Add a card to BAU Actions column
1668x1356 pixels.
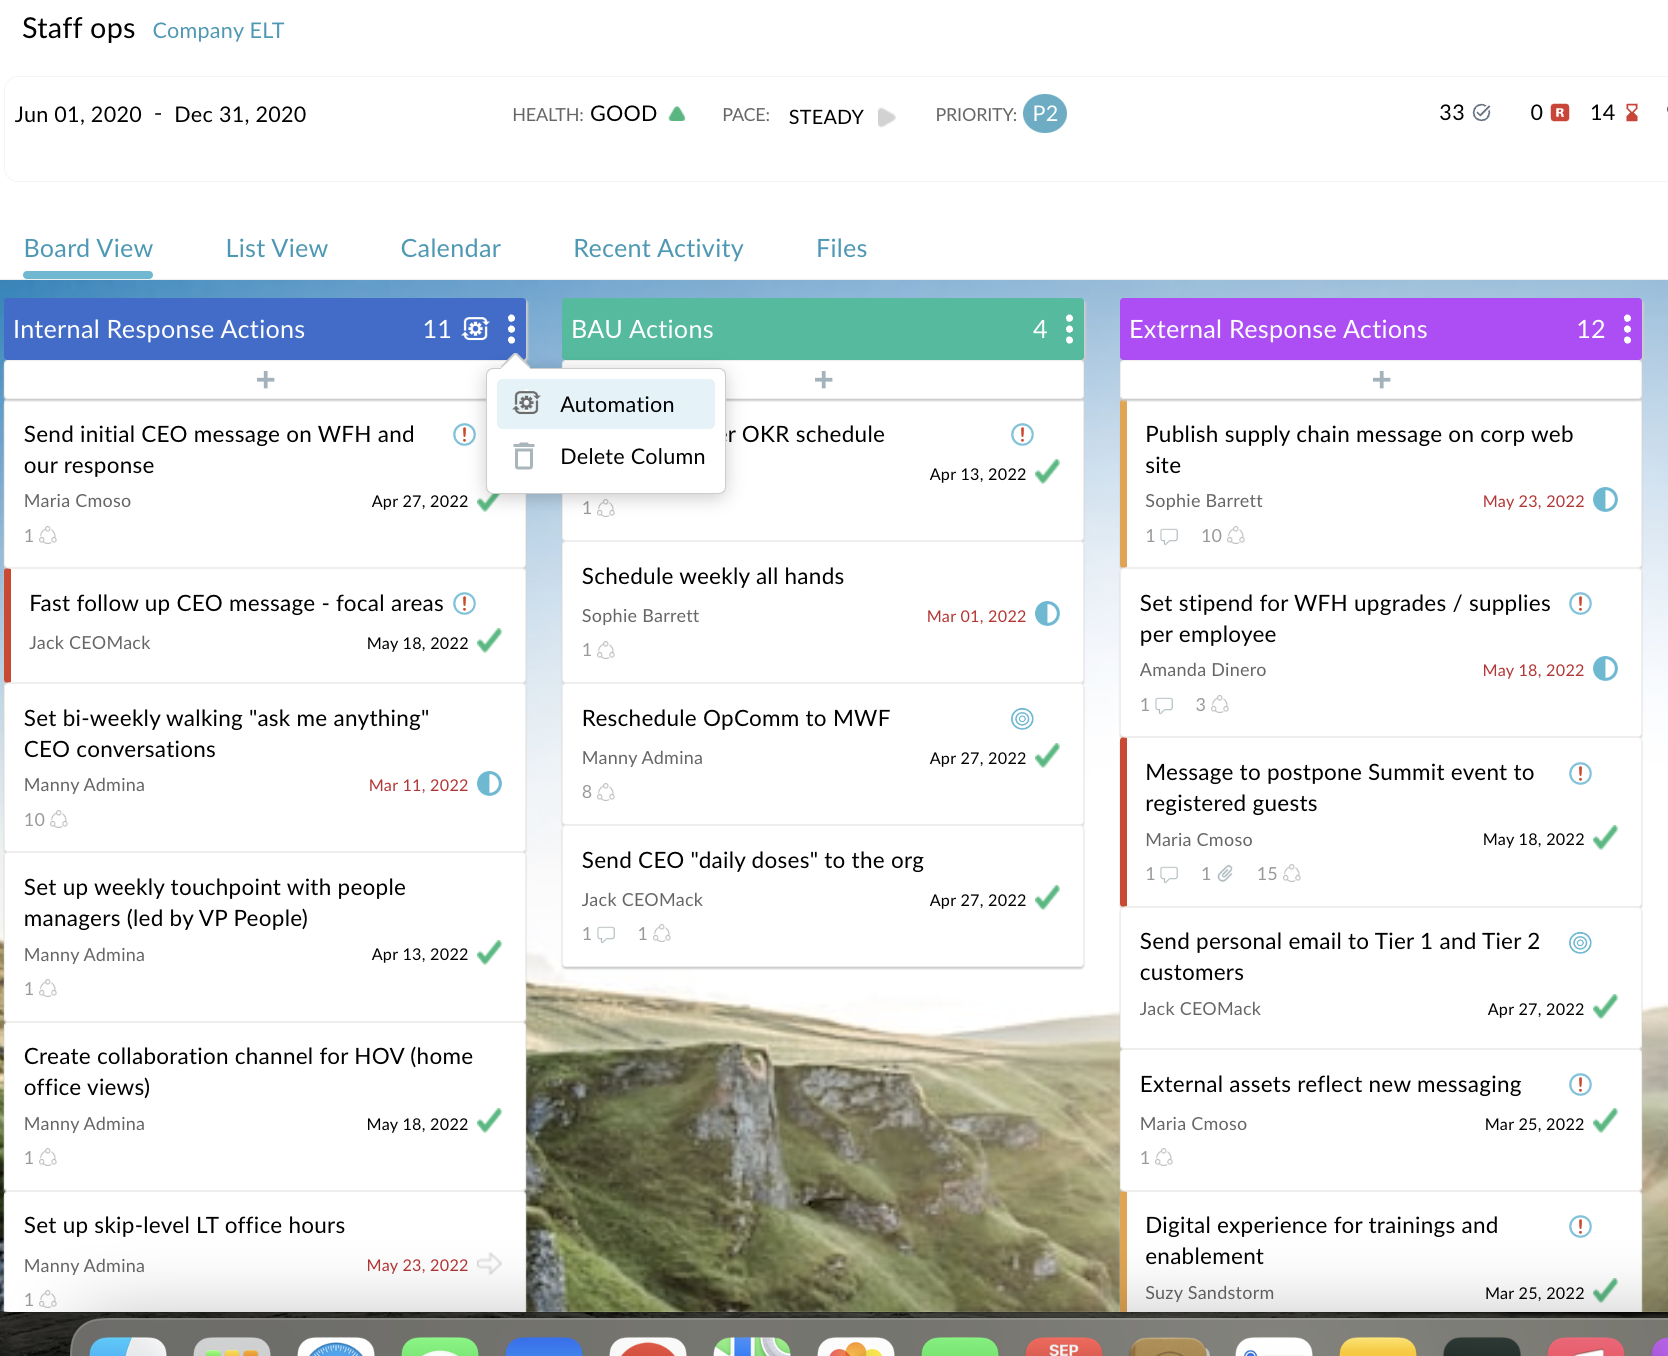[x=823, y=380]
